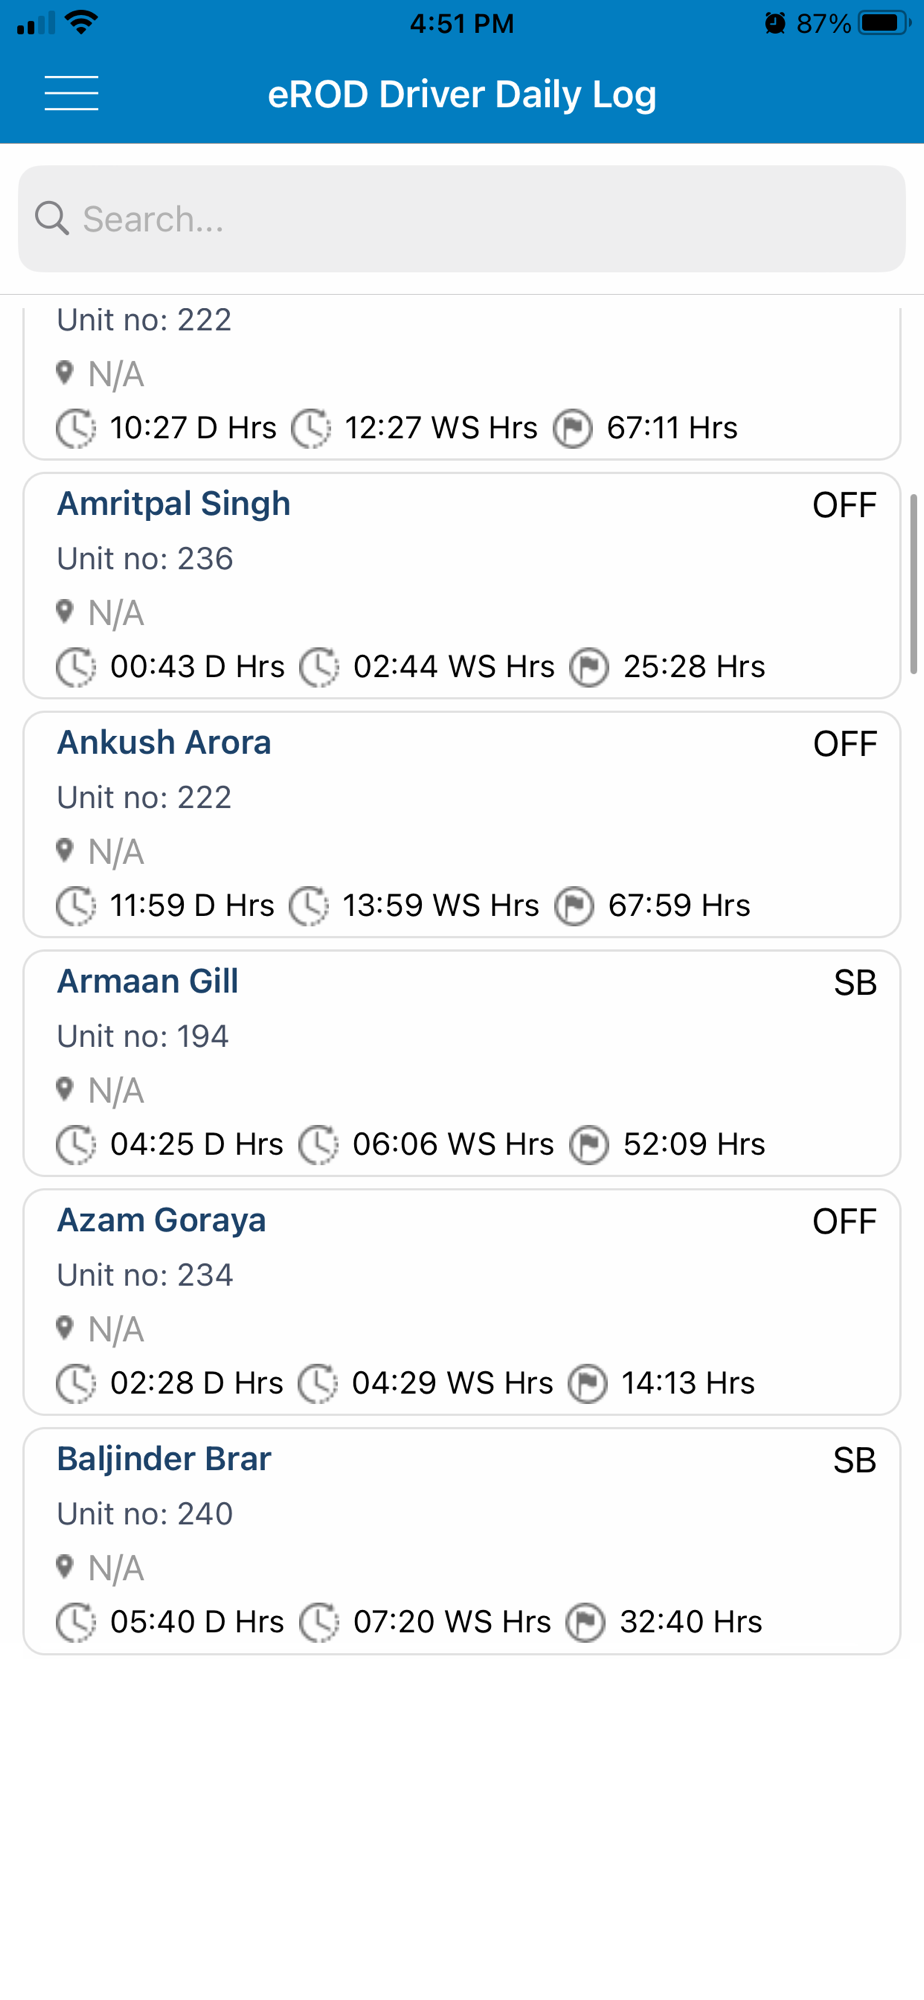Select the Armaan Gill driver name
Screen dimensions: 924x2000
coord(148,982)
